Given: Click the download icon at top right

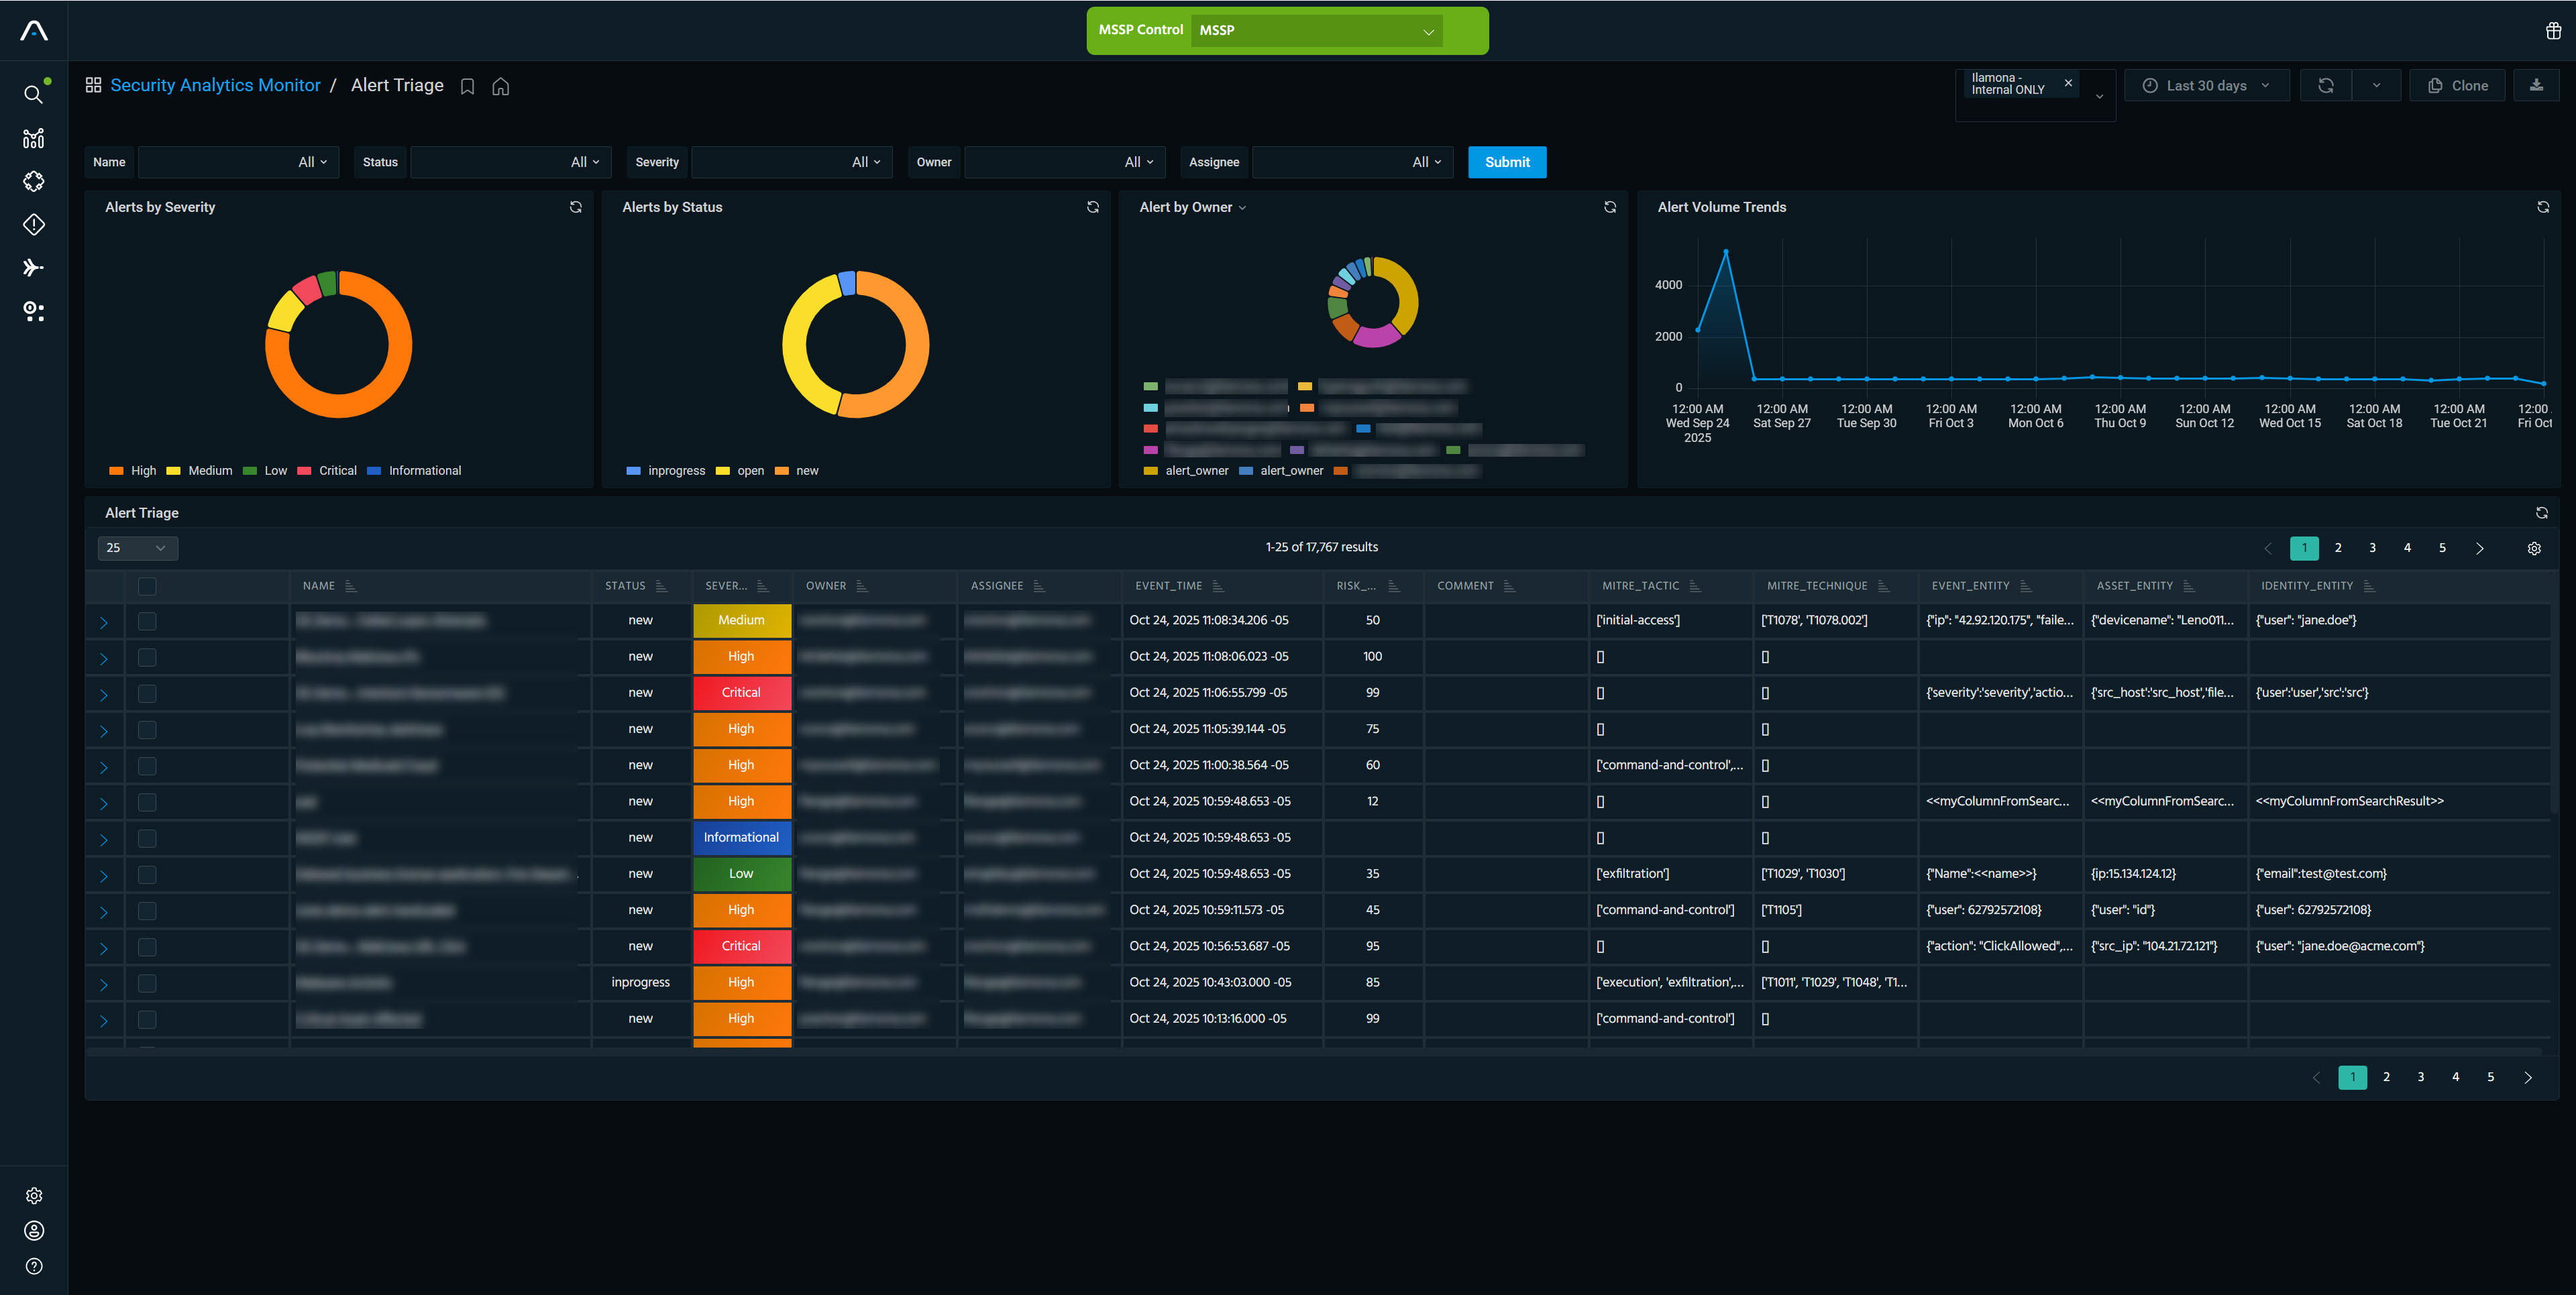Looking at the screenshot, I should (2536, 85).
